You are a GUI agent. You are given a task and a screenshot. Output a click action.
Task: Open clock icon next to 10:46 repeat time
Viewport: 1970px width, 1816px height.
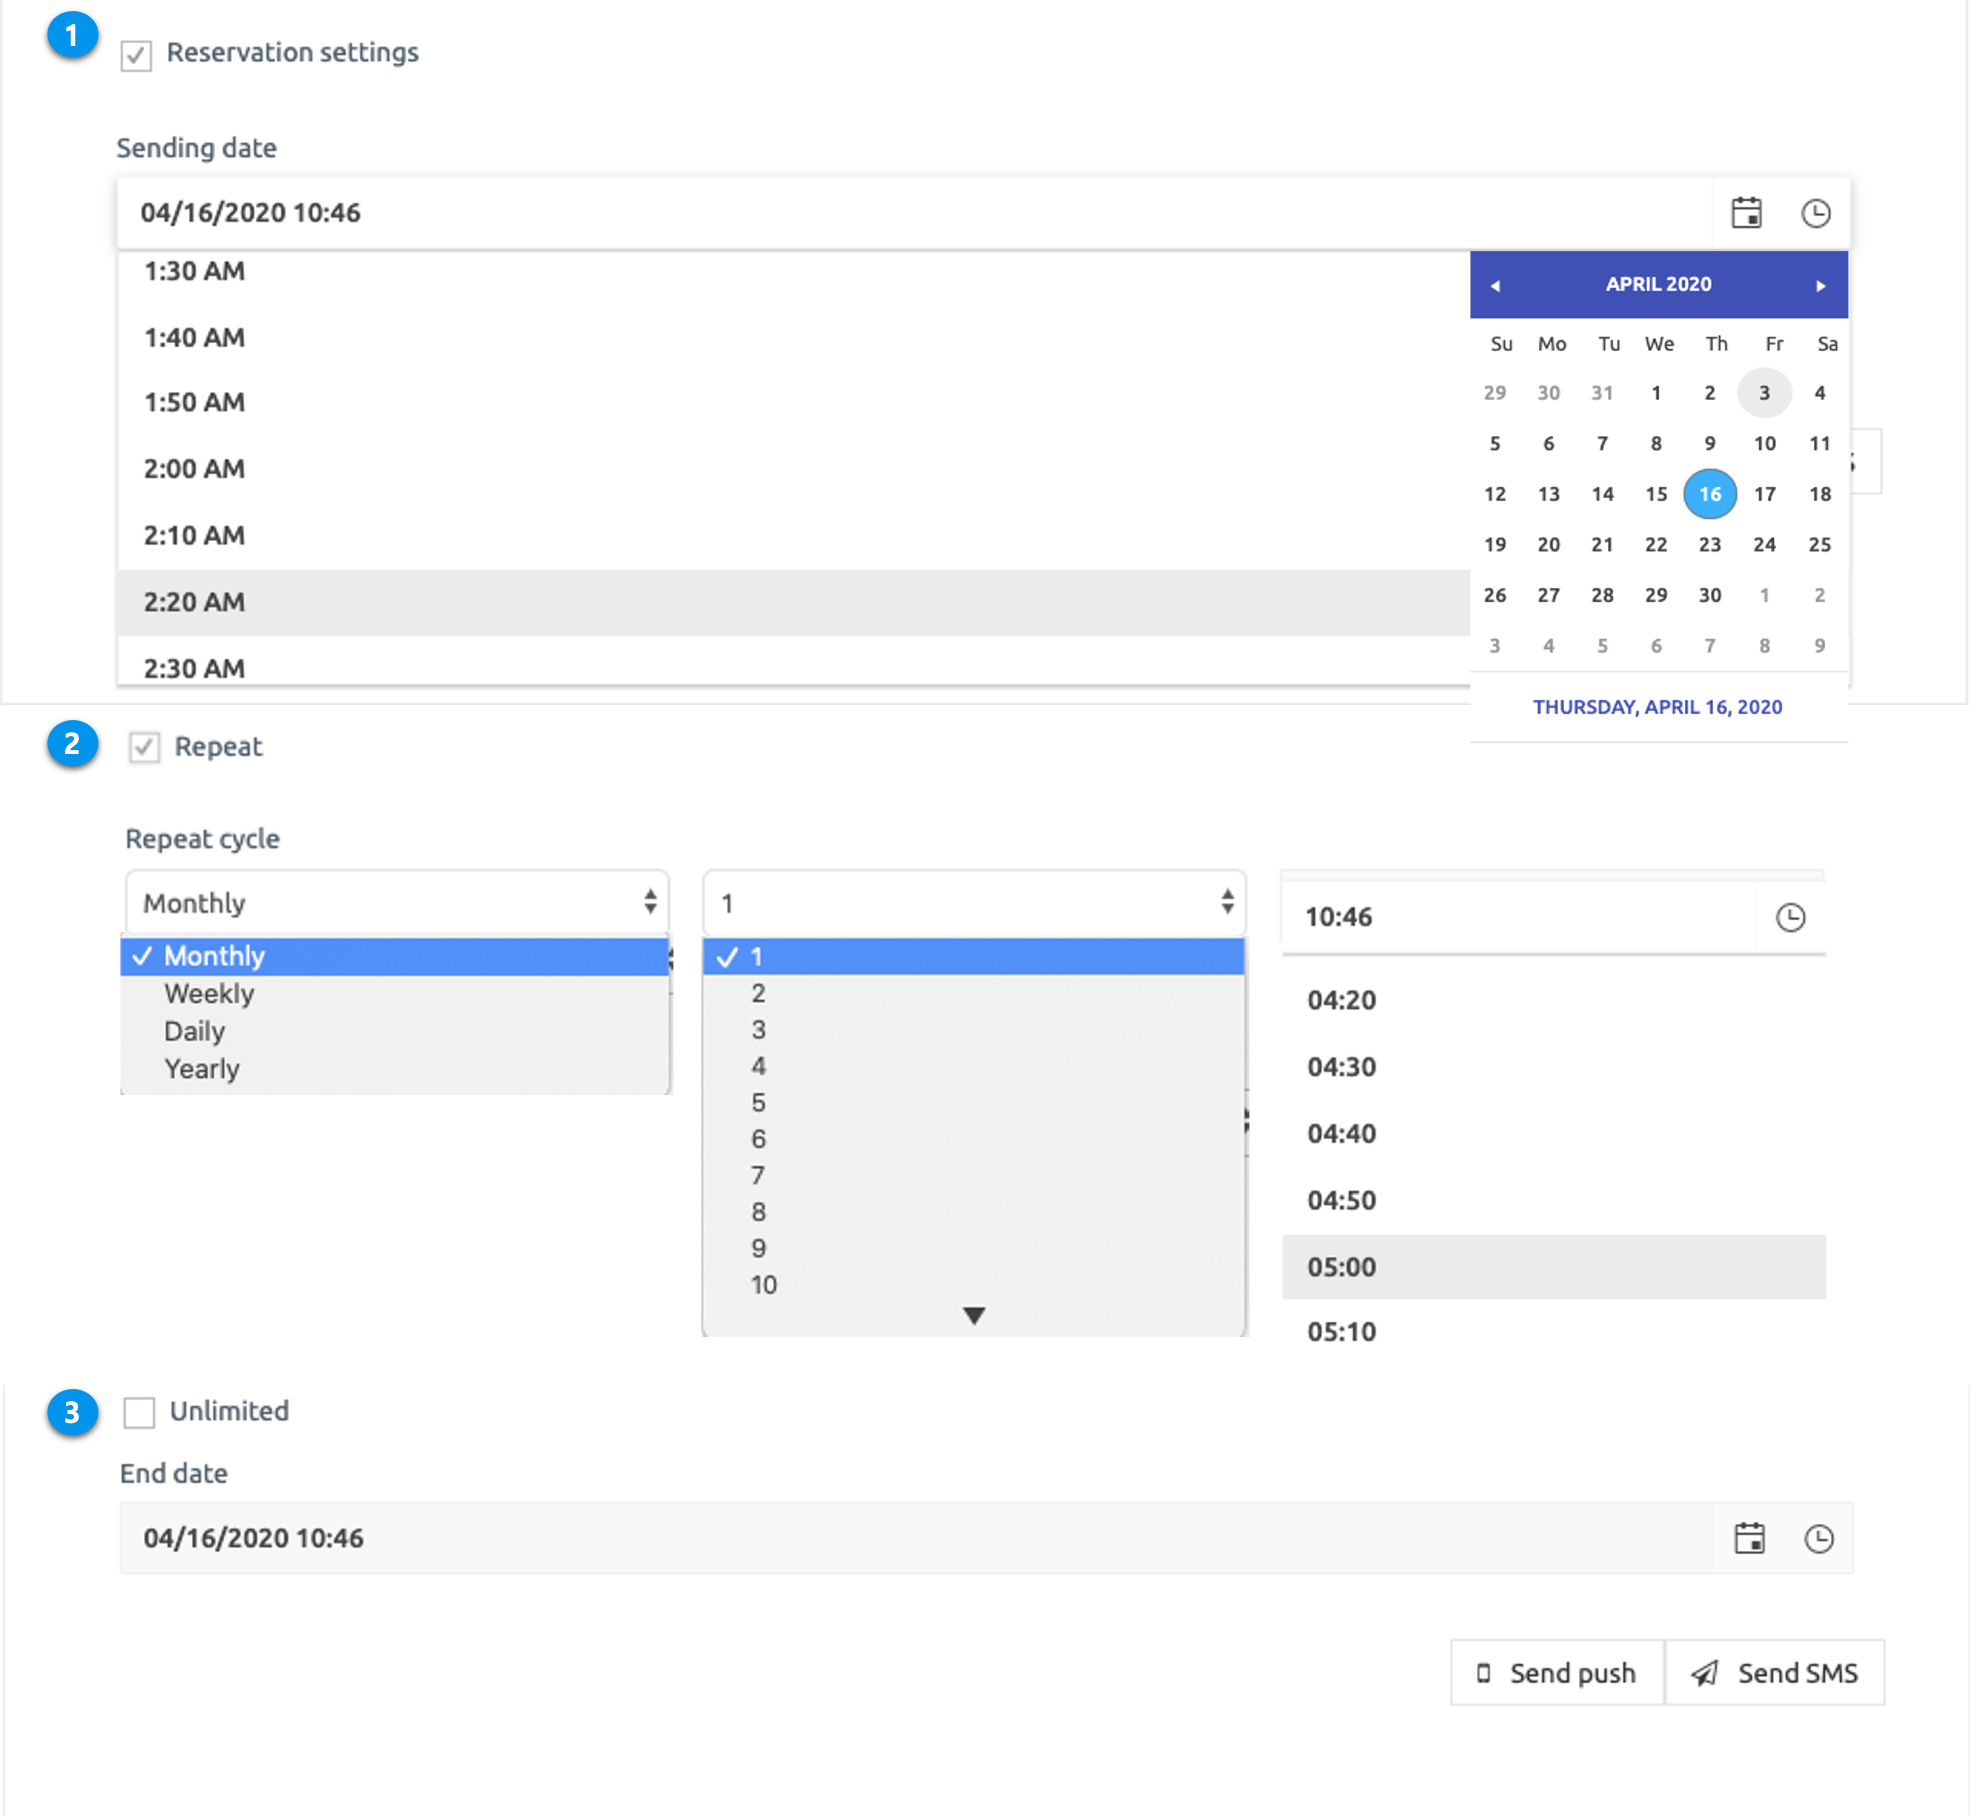(x=1790, y=918)
